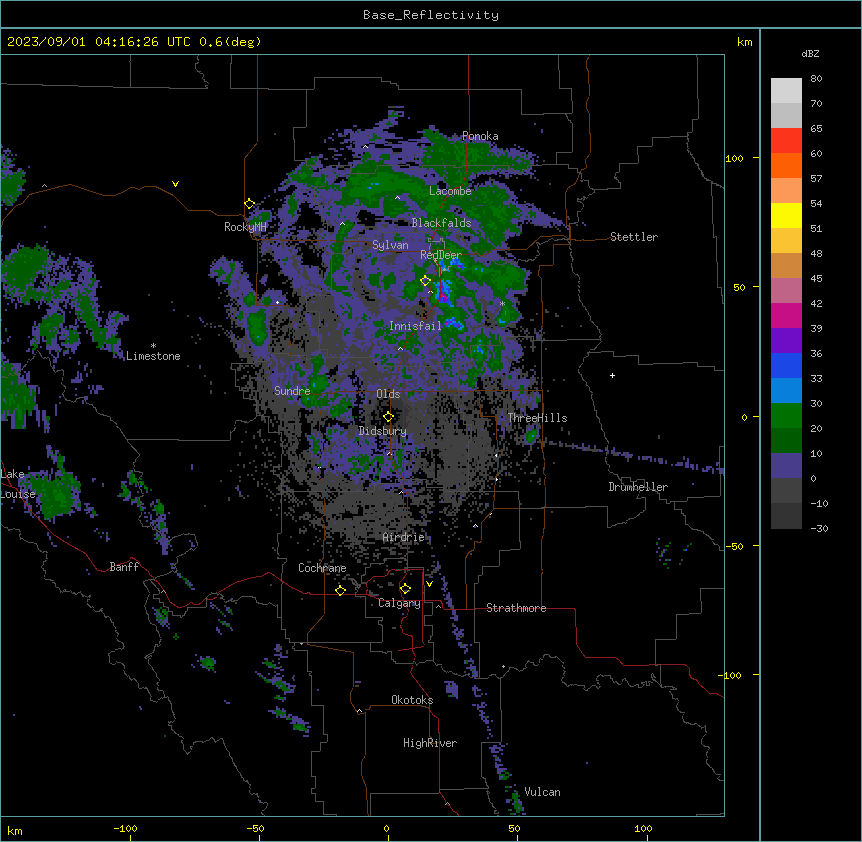Viewport: 862px width, 842px height.
Task: Click the RedDeer city label
Action: [441, 255]
